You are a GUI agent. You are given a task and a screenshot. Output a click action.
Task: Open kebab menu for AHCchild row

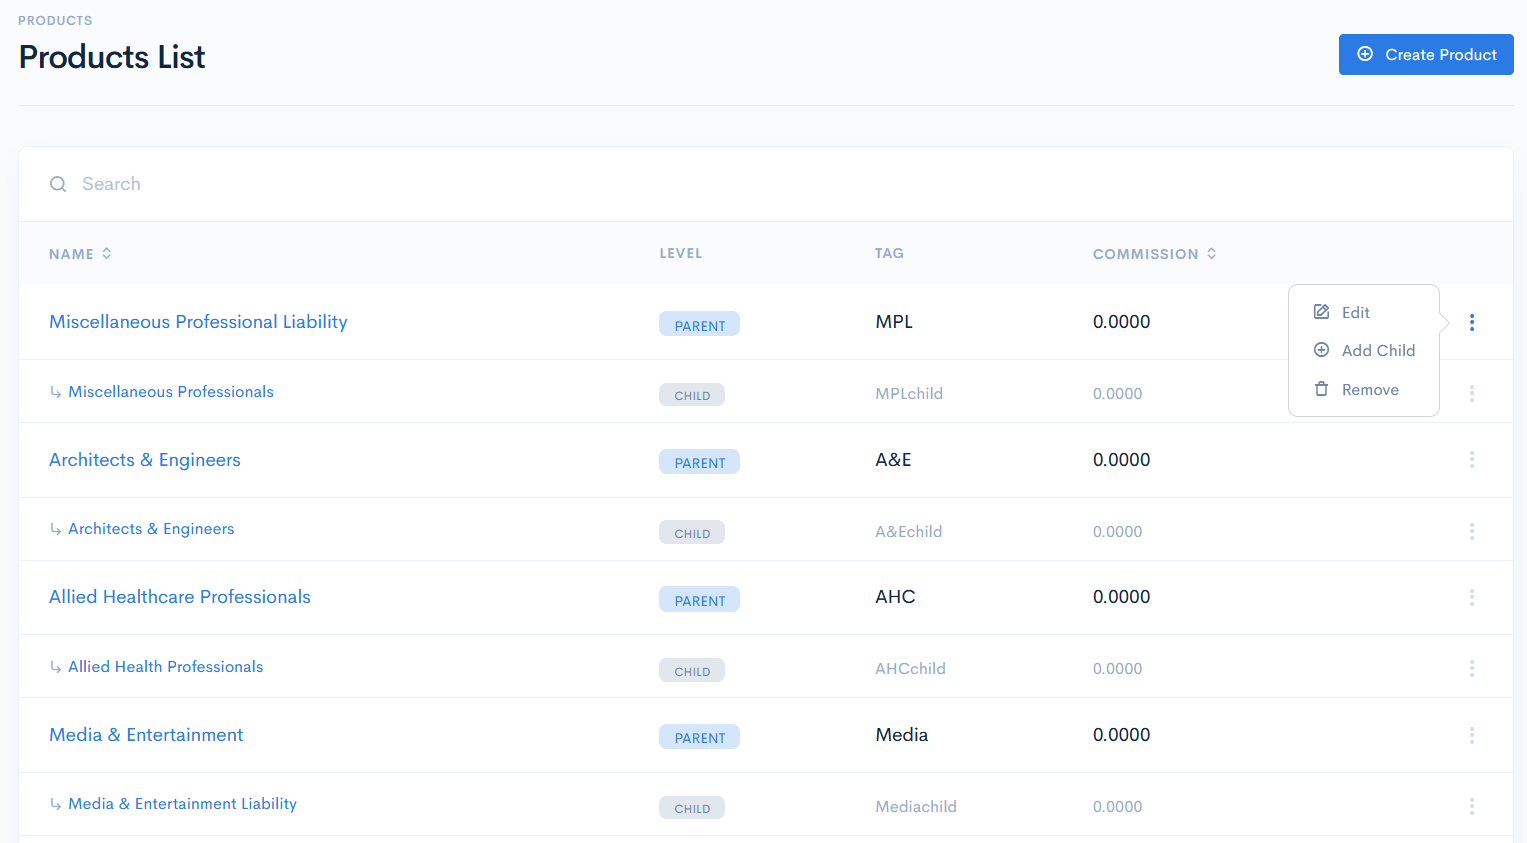(x=1471, y=668)
